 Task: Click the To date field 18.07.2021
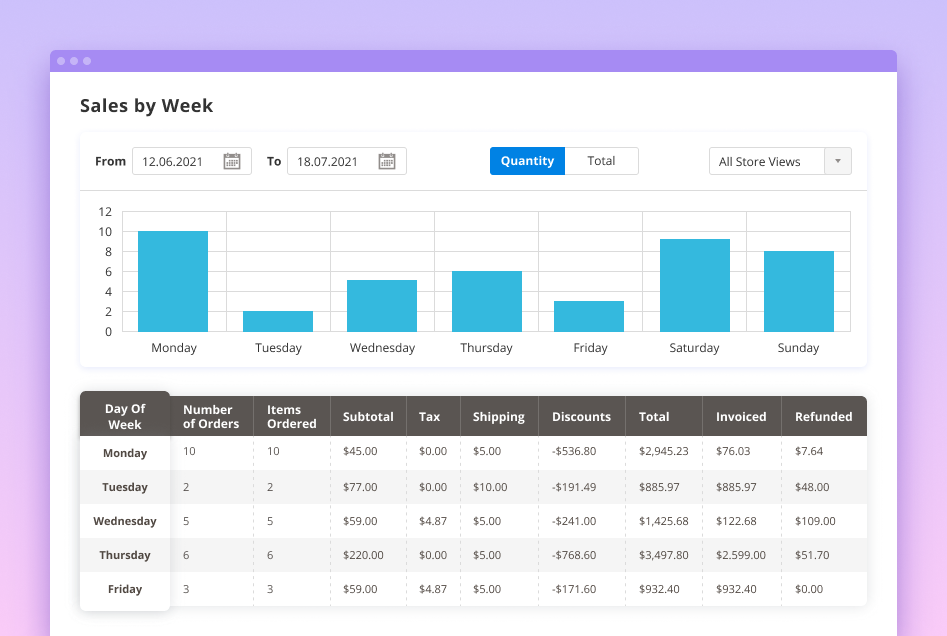tap(330, 161)
